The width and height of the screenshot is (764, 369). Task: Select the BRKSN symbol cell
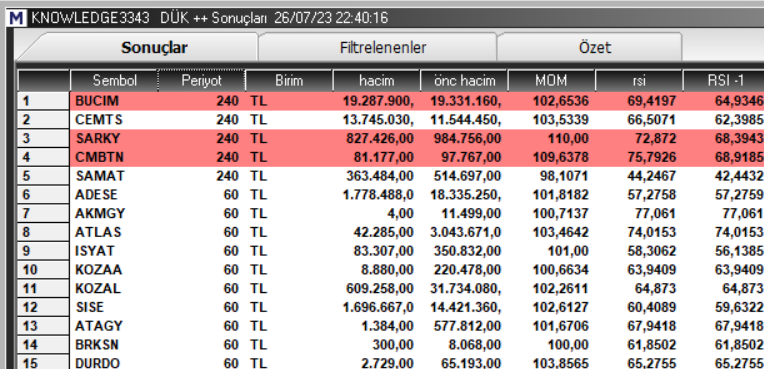(x=98, y=345)
